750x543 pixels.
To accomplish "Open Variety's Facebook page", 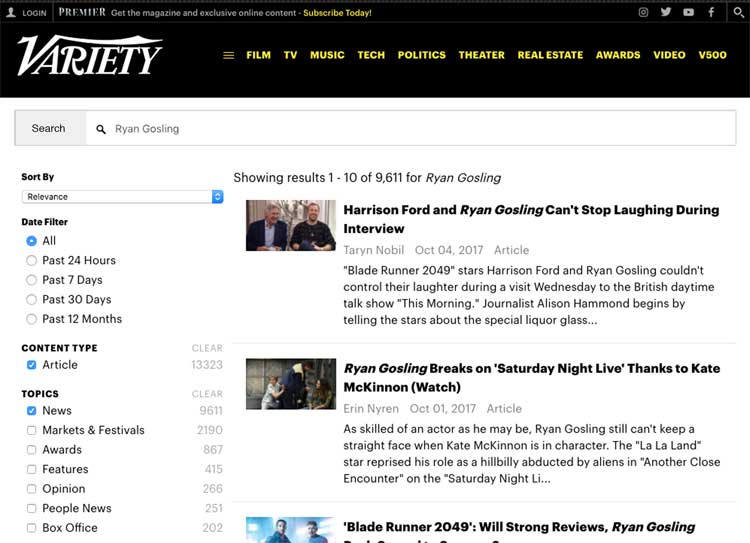I will click(x=711, y=12).
